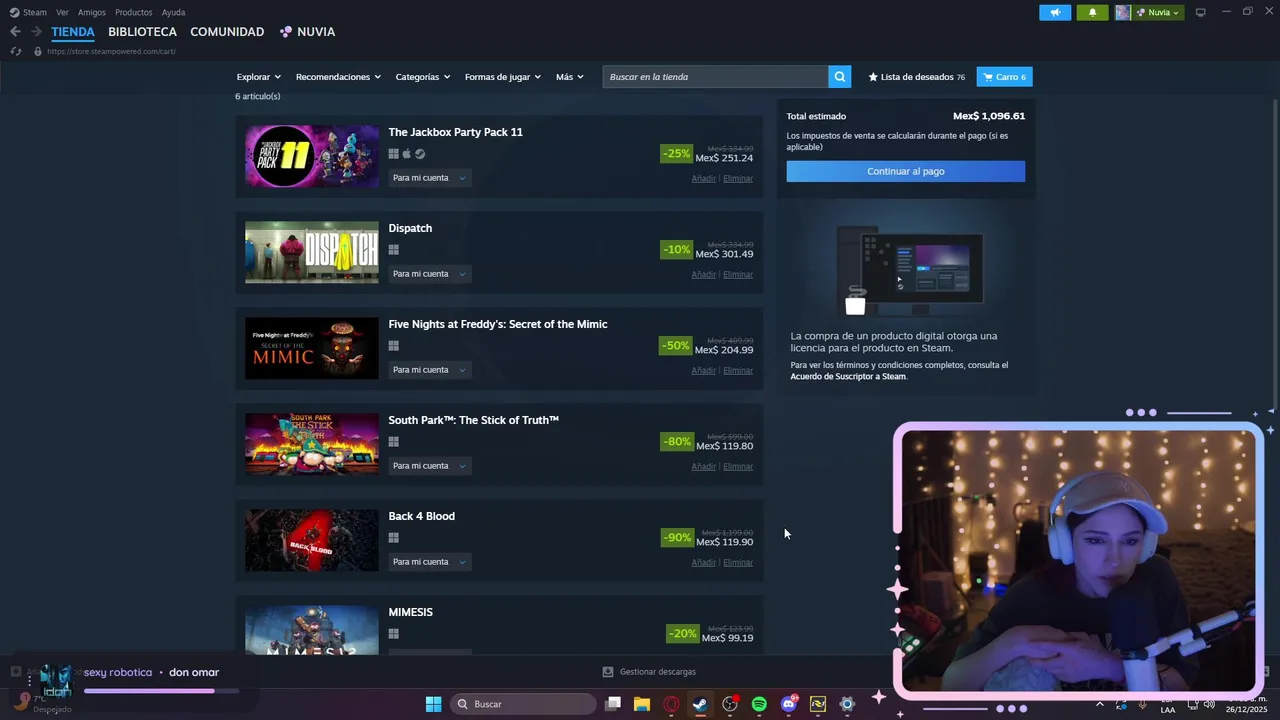Open Spotify from the taskbar
1280x720 pixels.
[759, 704]
